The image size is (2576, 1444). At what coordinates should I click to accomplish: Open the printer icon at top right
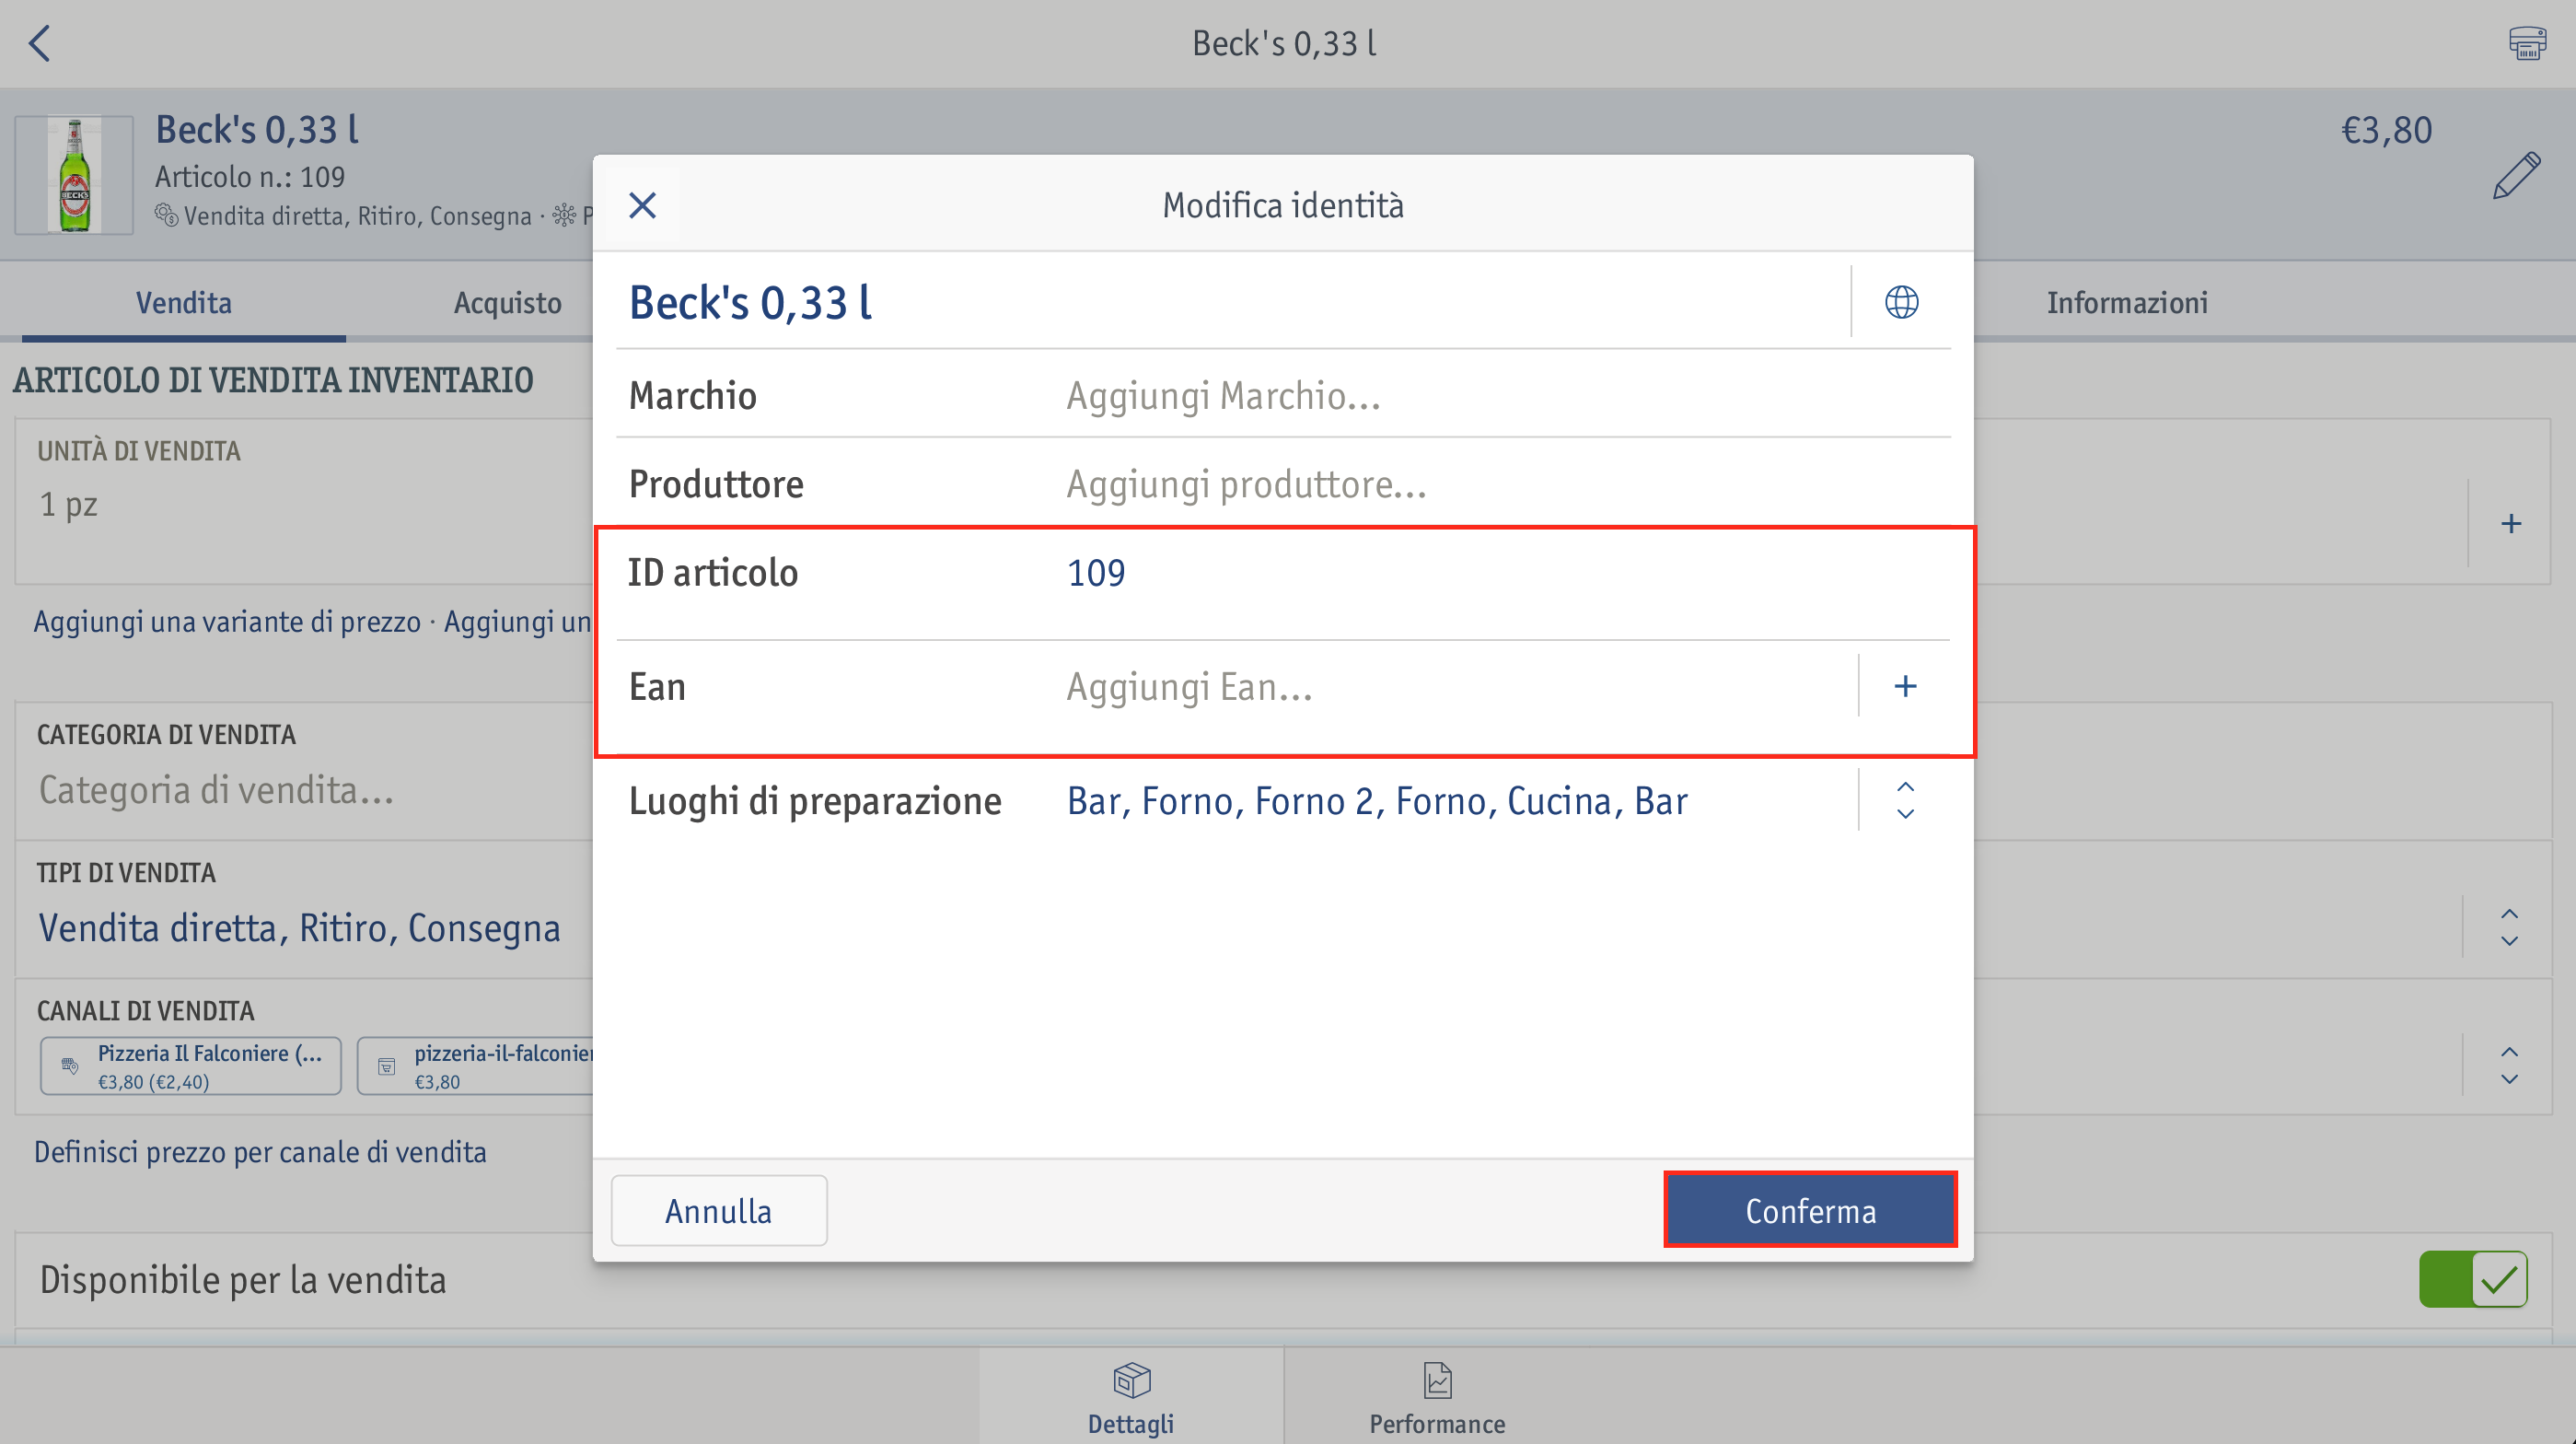2527,43
